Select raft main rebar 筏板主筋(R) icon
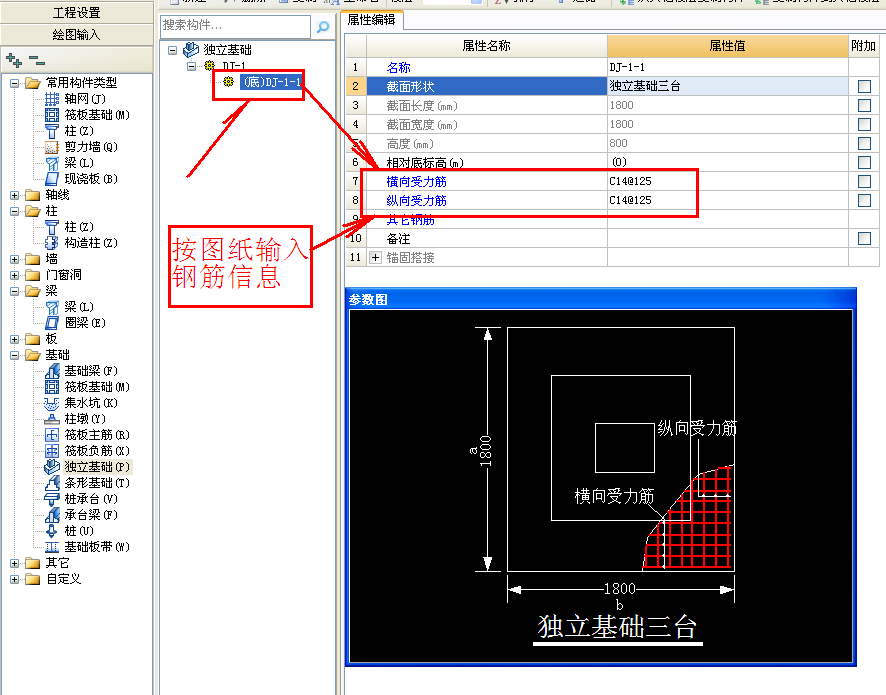The width and height of the screenshot is (886, 695). tap(51, 435)
